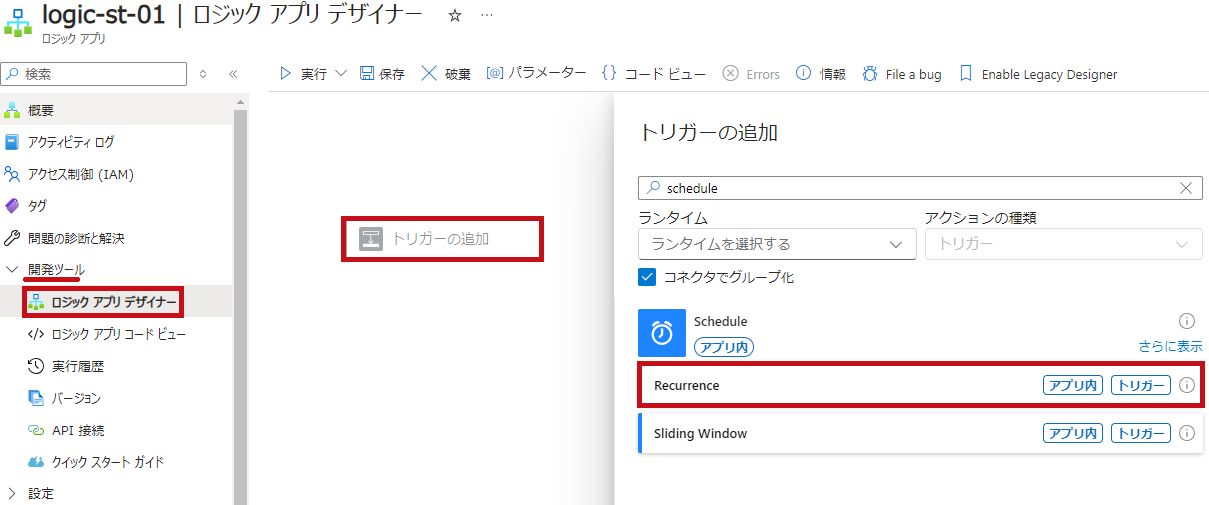Click the info icon on Sliding Window row
The width and height of the screenshot is (1209, 505).
pyautogui.click(x=1187, y=433)
